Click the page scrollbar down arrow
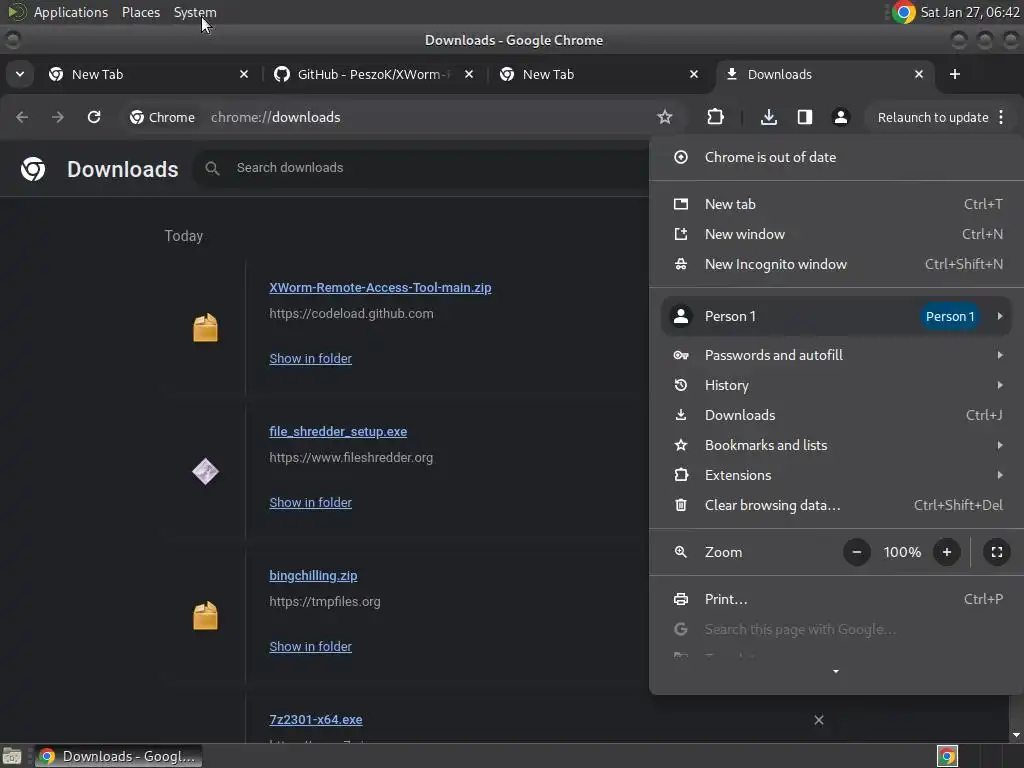The height and width of the screenshot is (768, 1024). (1016, 735)
